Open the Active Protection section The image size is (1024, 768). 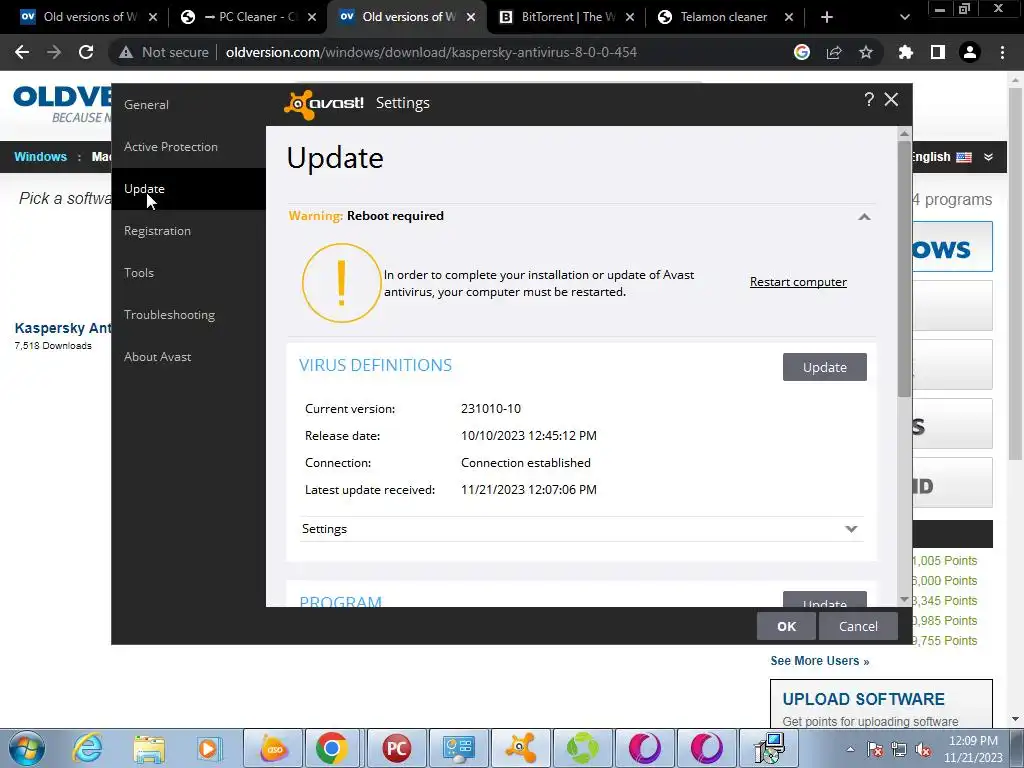pyautogui.click(x=188, y=147)
